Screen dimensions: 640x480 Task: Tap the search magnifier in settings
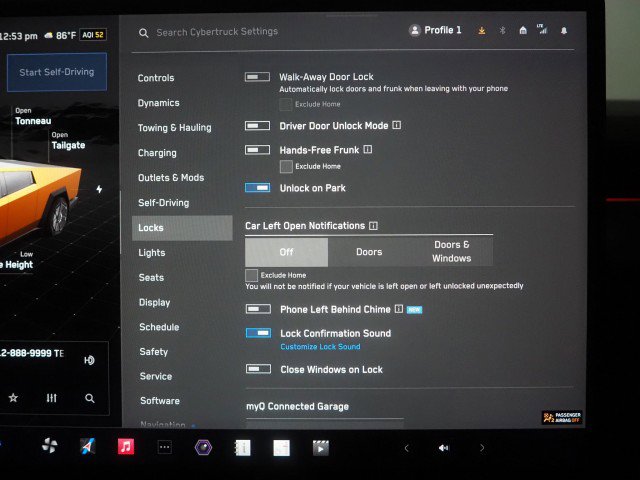pyautogui.click(x=143, y=33)
